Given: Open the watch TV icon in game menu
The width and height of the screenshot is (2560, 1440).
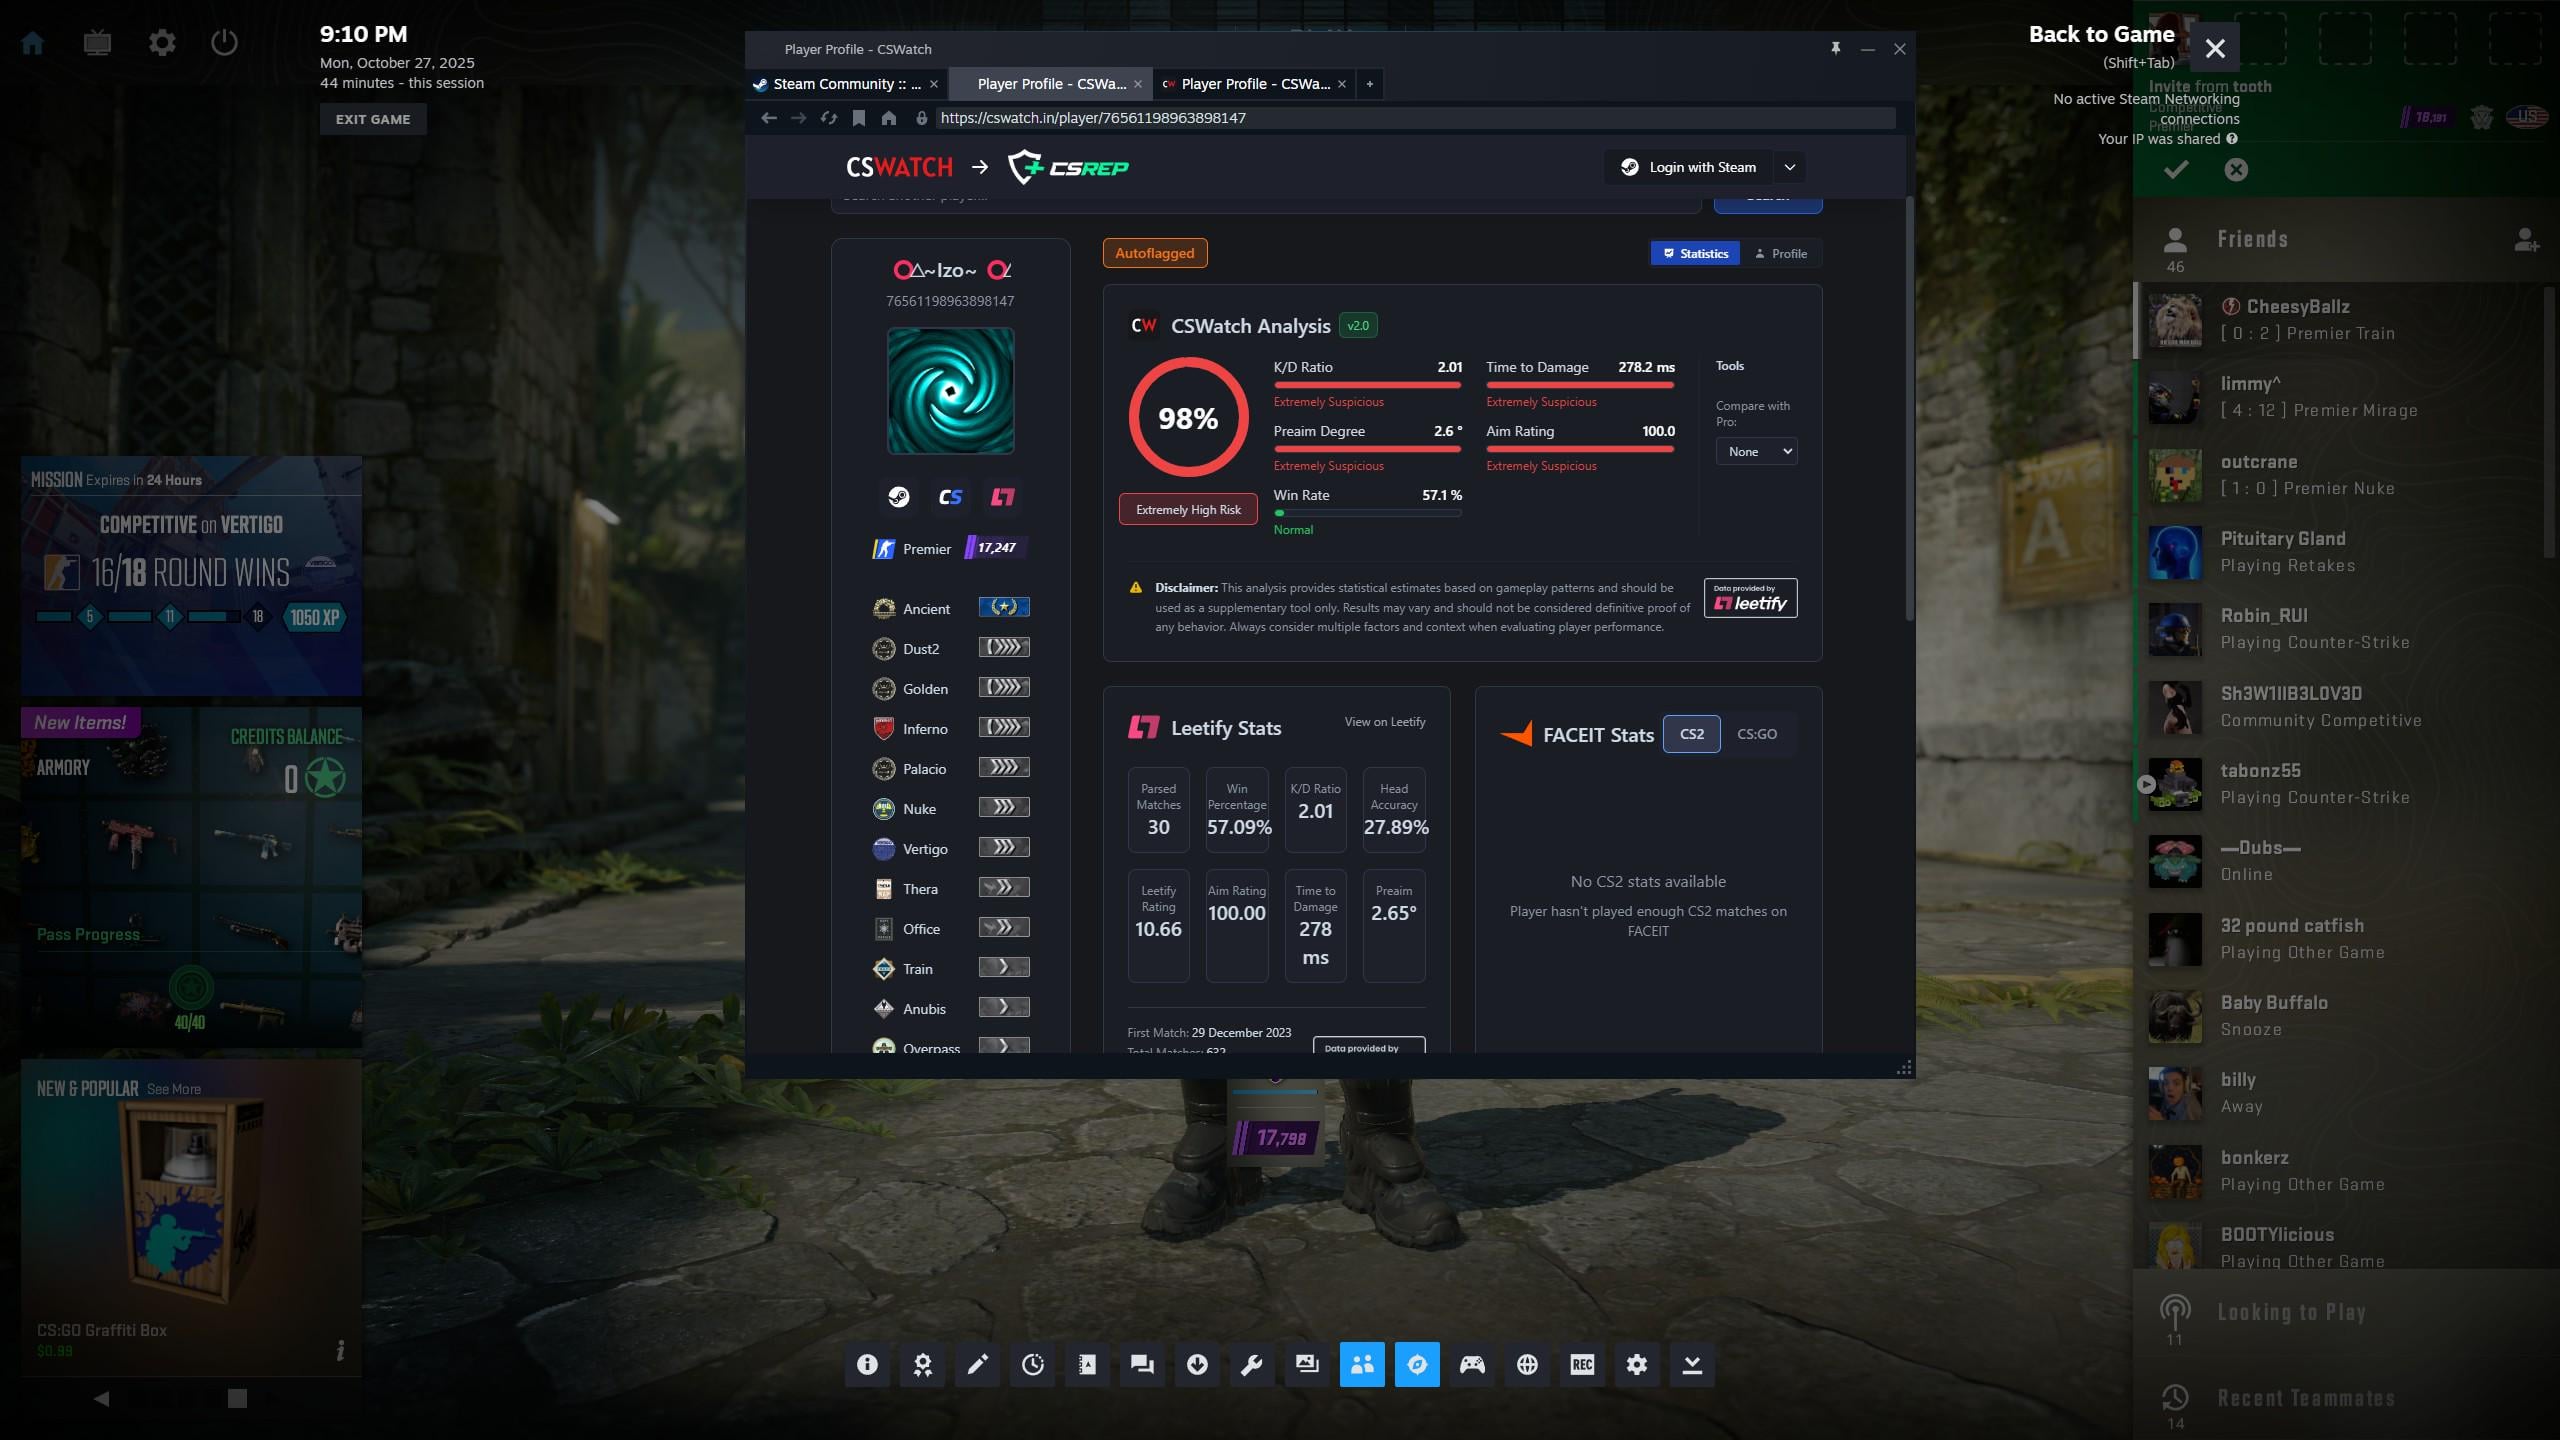Looking at the screenshot, I should point(97,43).
